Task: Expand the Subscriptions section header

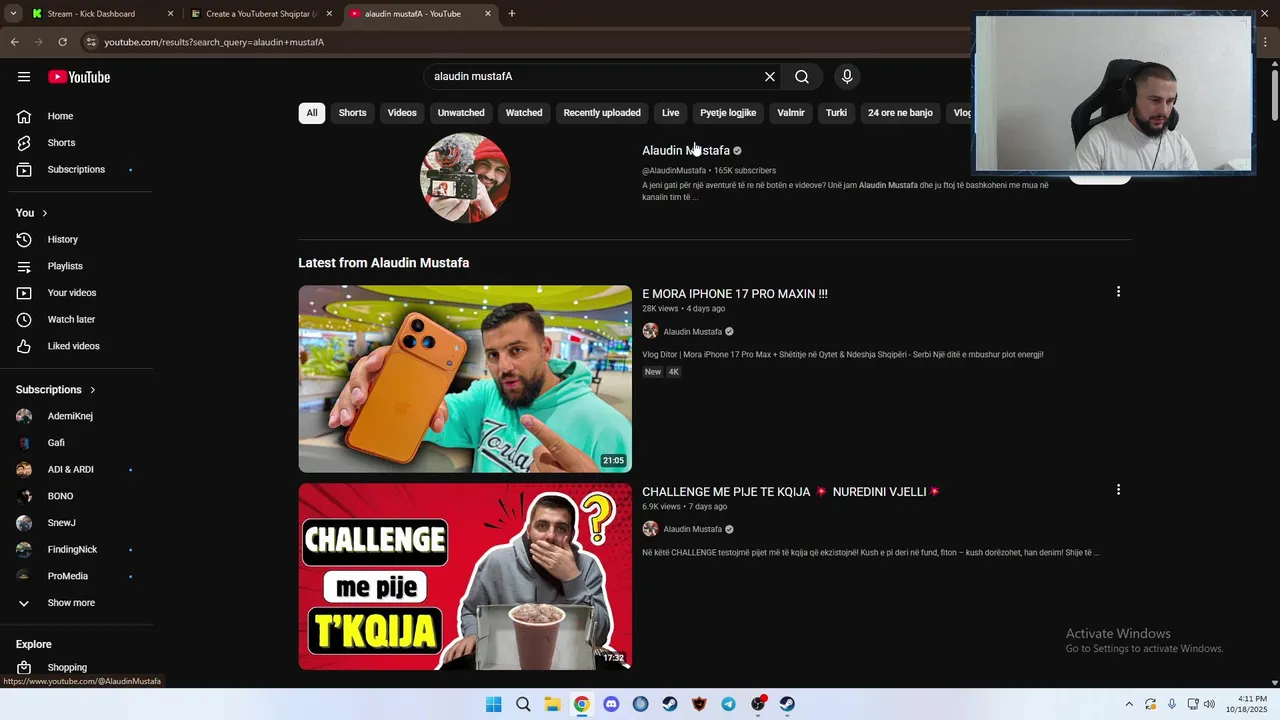Action: tap(56, 390)
